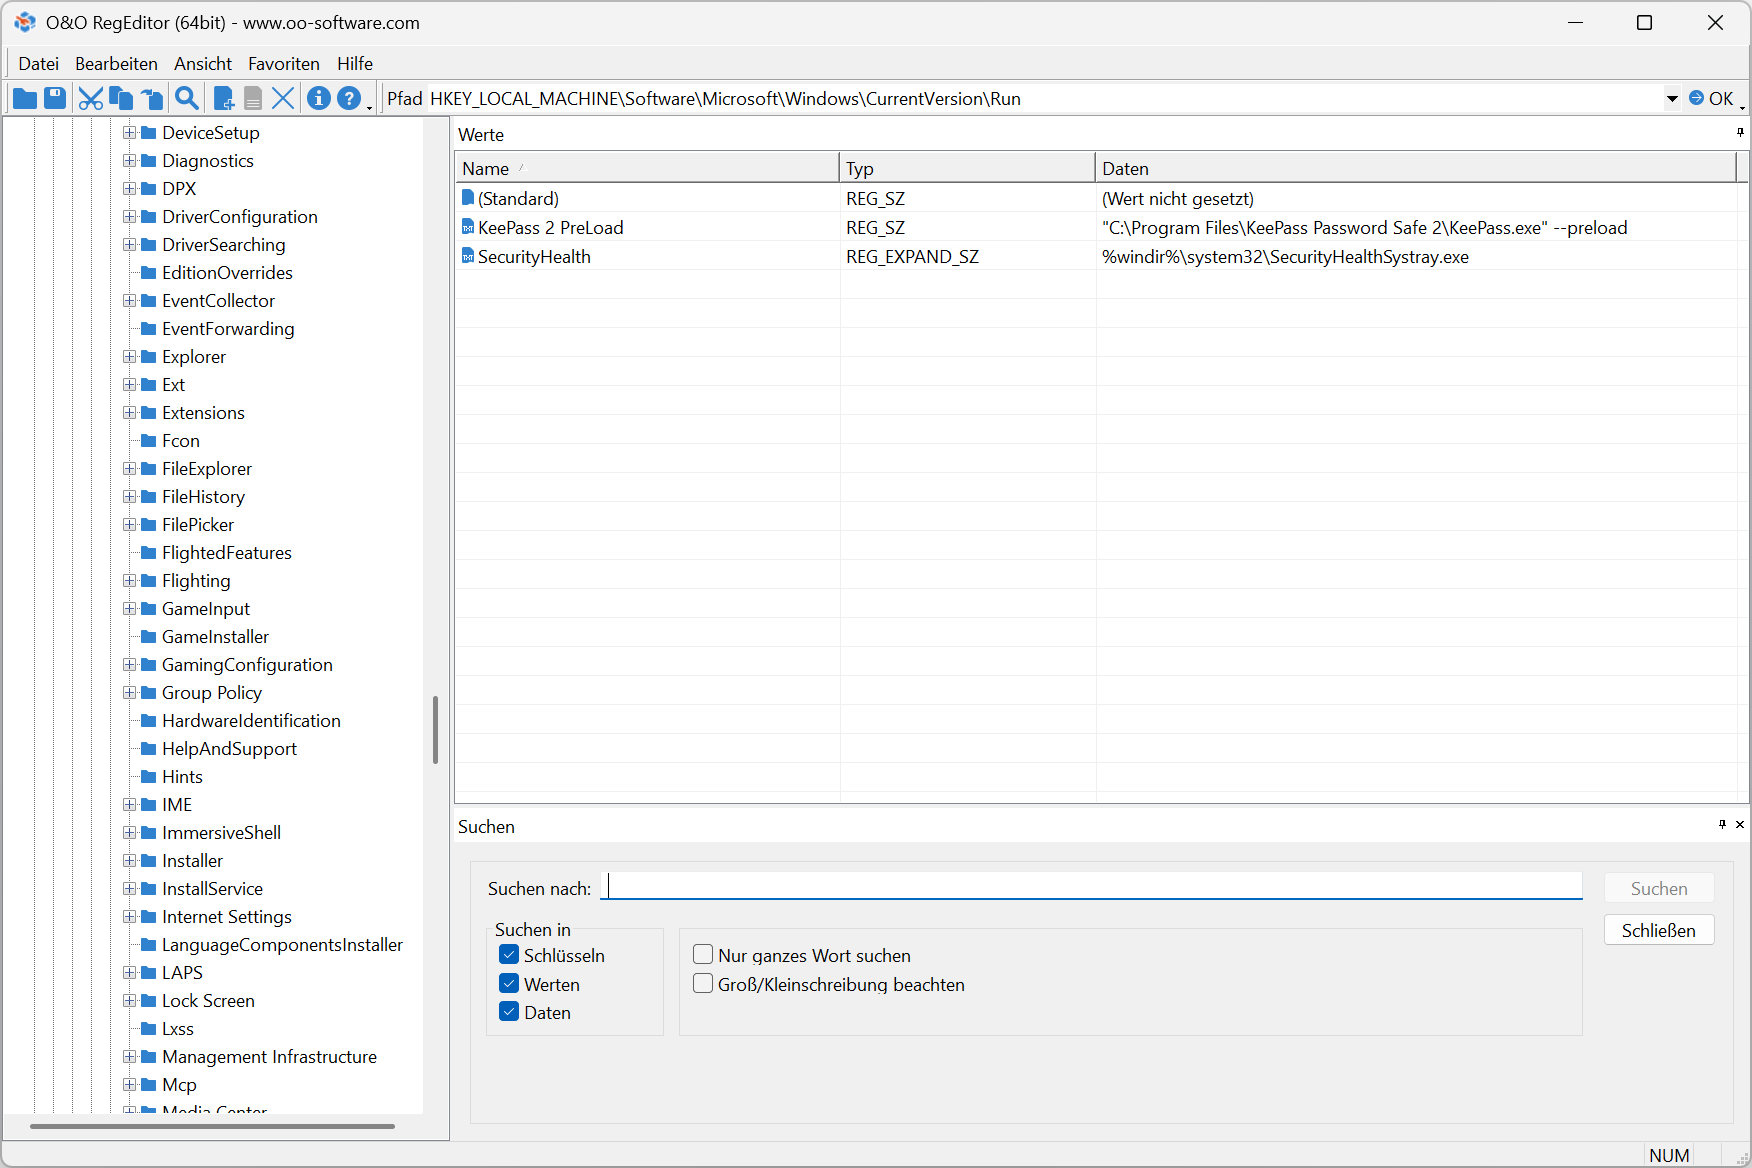The width and height of the screenshot is (1752, 1168).
Task: Open the Bearbeiten menu
Action: point(116,63)
